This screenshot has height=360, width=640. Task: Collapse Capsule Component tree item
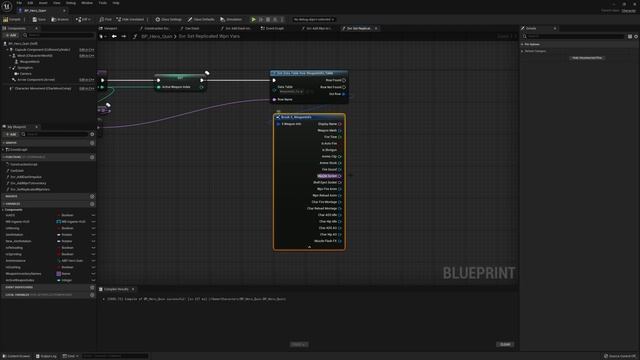(7, 49)
